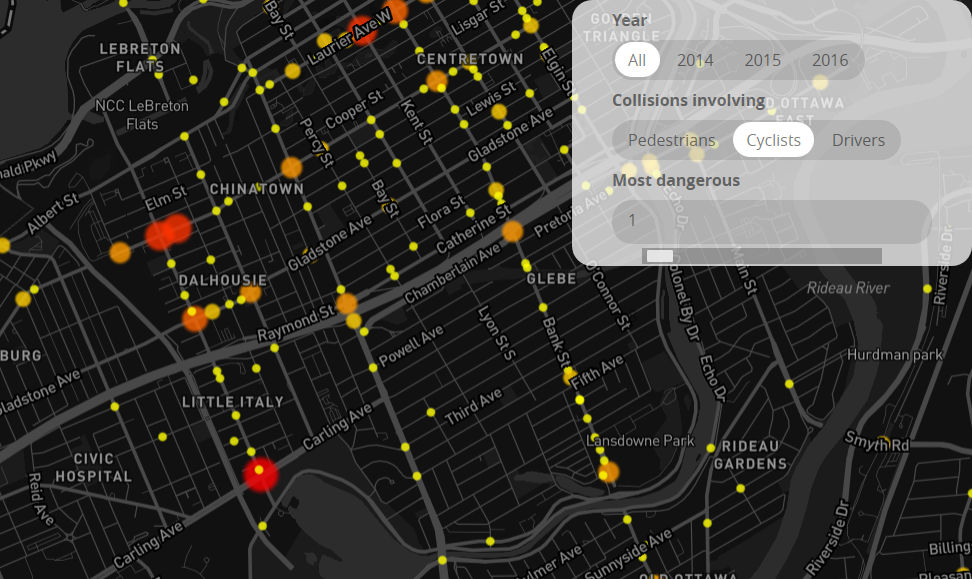The width and height of the screenshot is (972, 579).
Task: Click the orange marker below the Dalhousie label
Action: [x=195, y=319]
